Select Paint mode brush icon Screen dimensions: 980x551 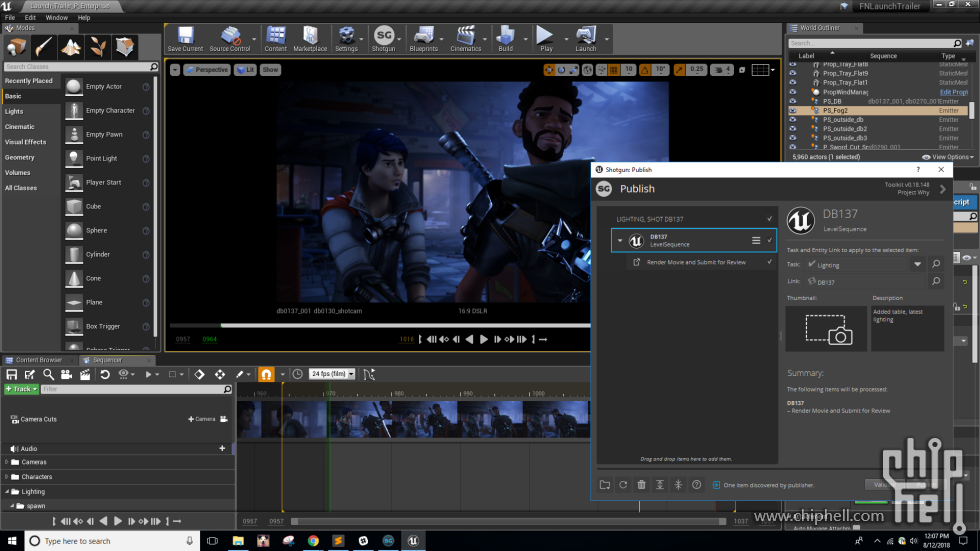[43, 47]
